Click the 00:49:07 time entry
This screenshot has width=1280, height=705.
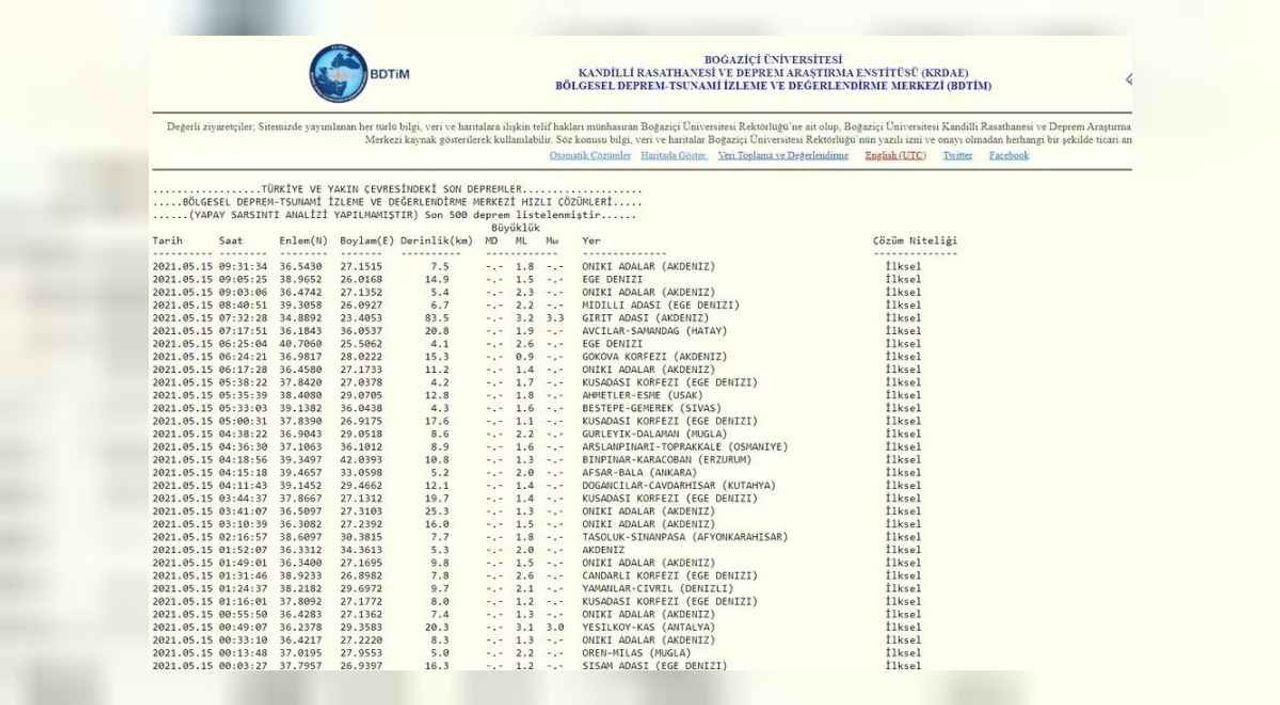(x=243, y=627)
